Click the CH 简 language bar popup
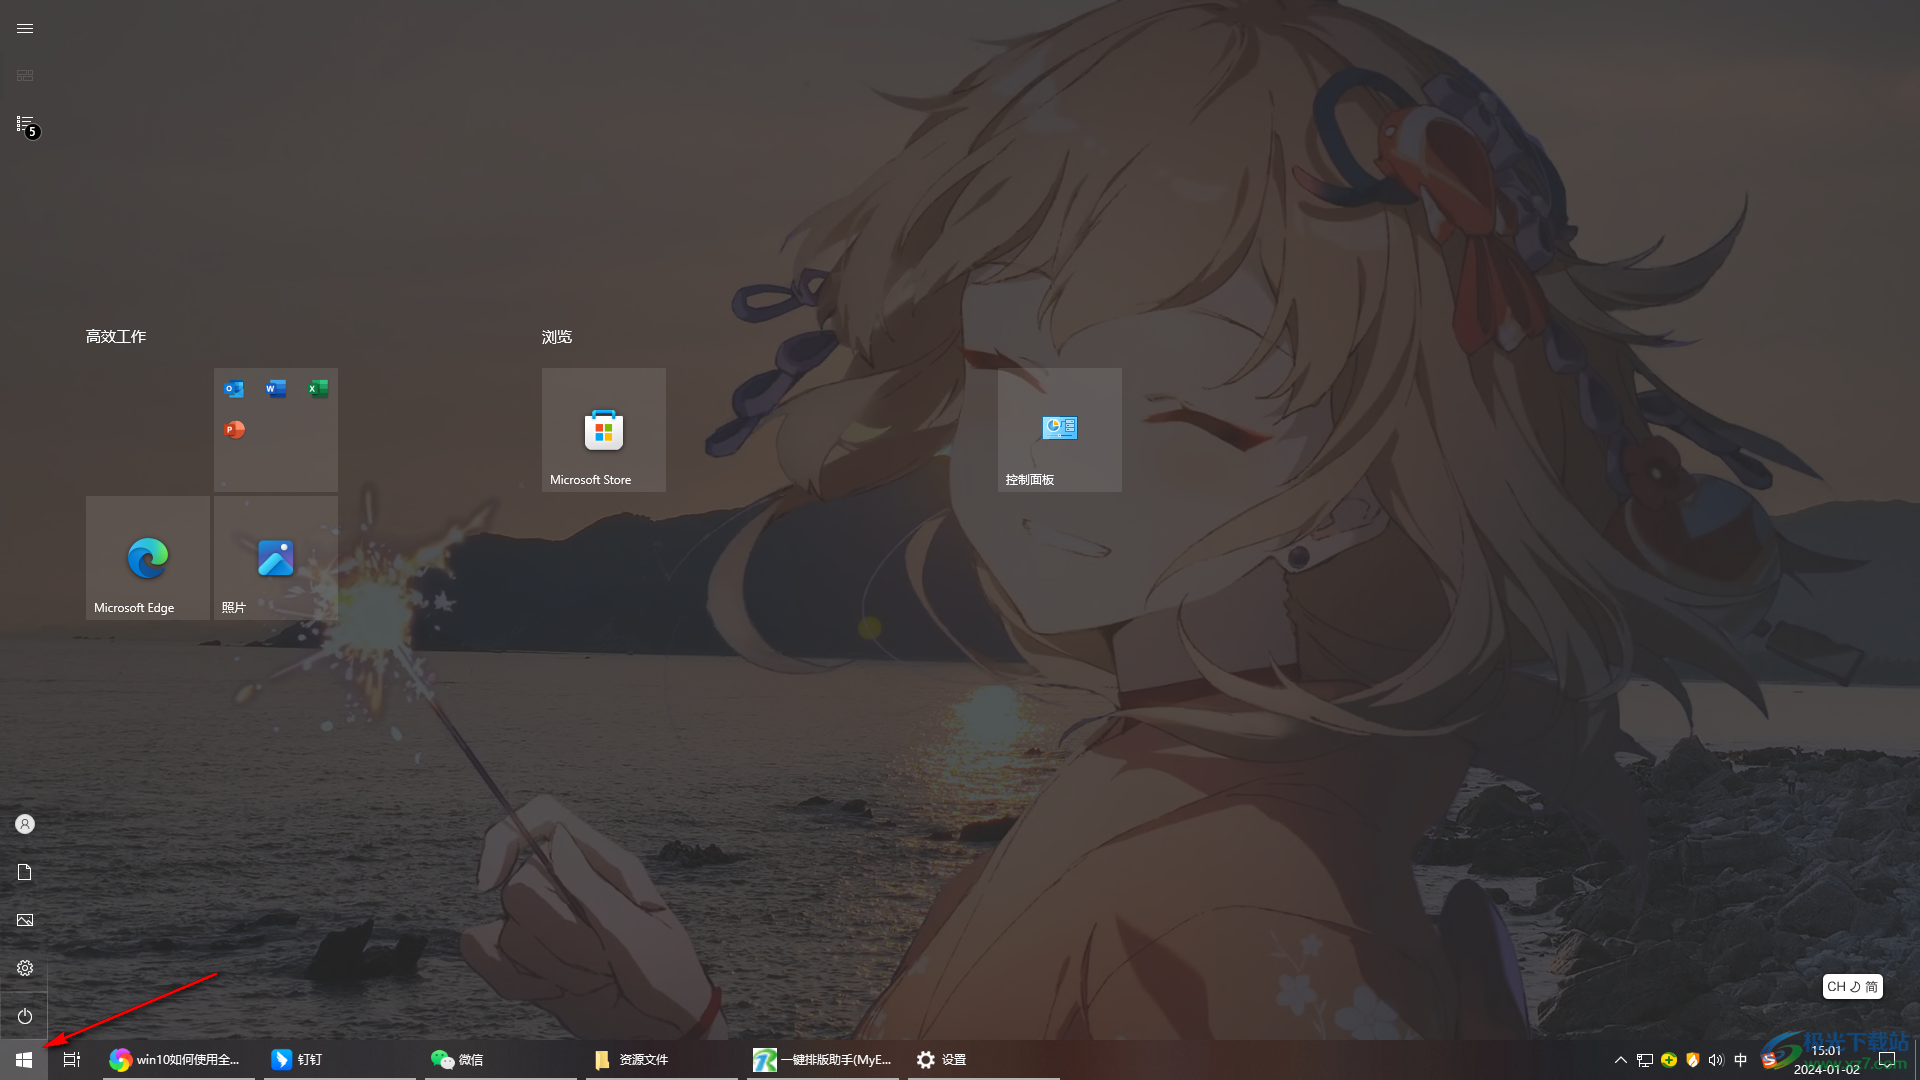The width and height of the screenshot is (1920, 1080). [1853, 987]
